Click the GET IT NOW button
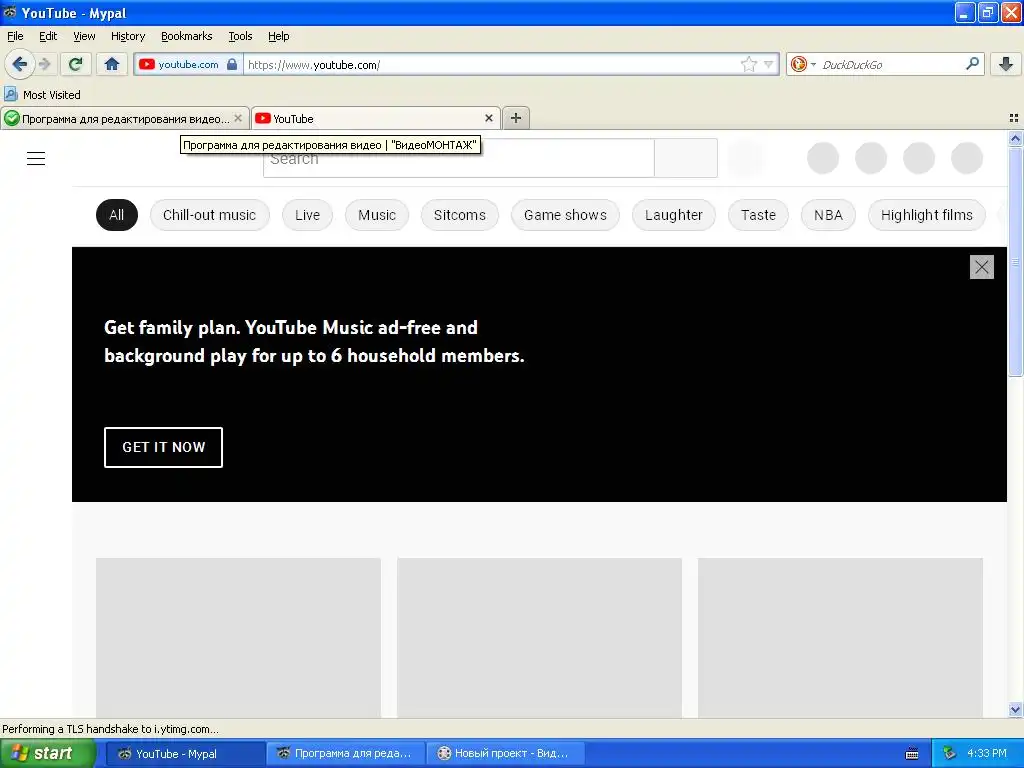The height and width of the screenshot is (768, 1024). pos(163,447)
